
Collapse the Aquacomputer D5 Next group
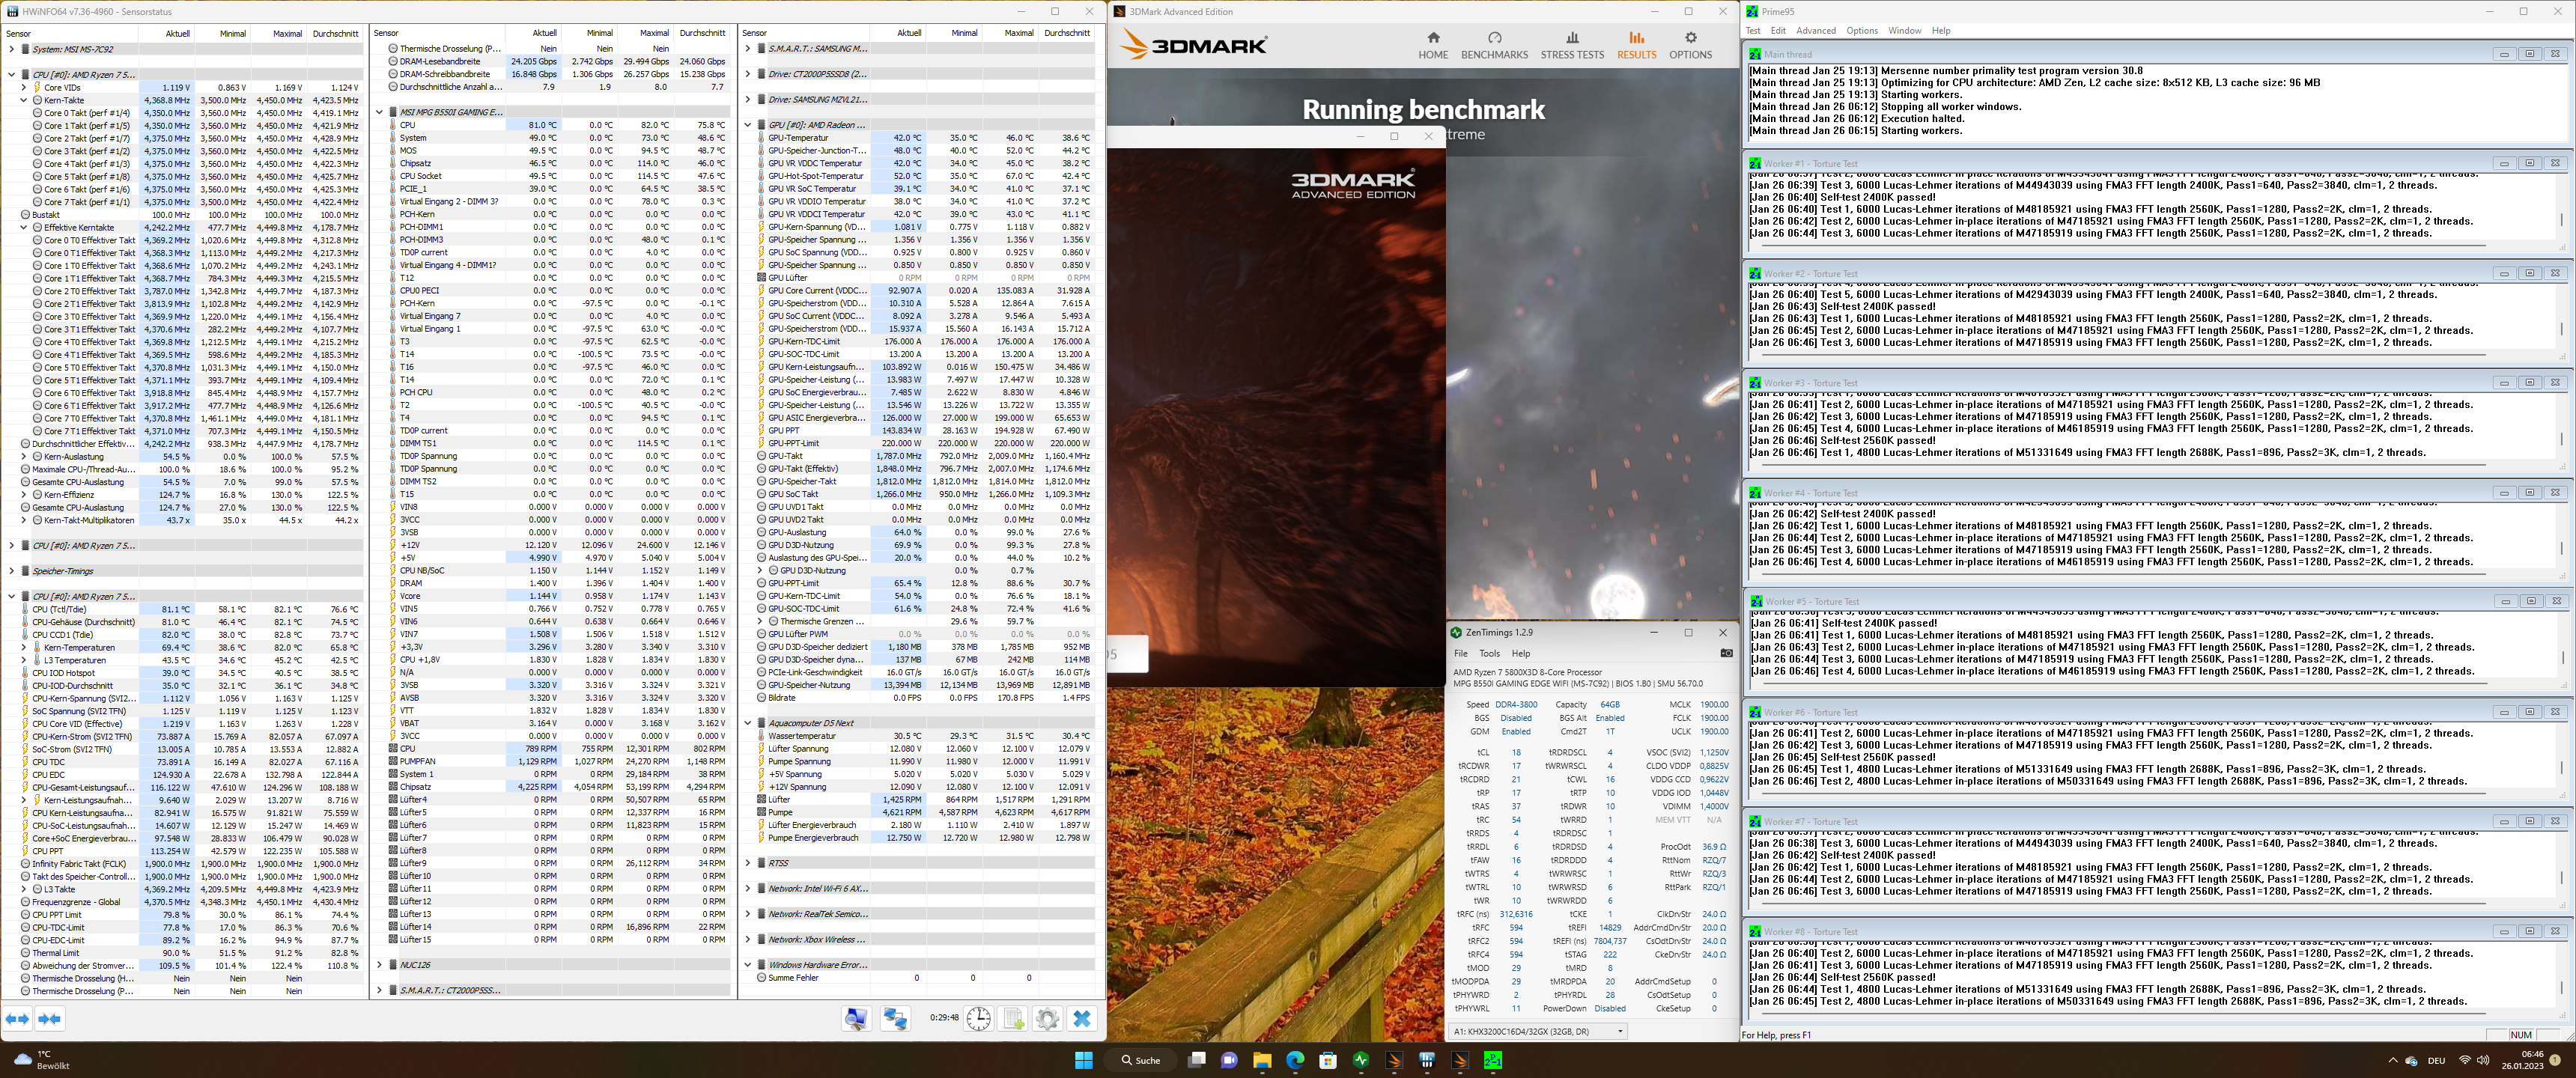click(748, 723)
